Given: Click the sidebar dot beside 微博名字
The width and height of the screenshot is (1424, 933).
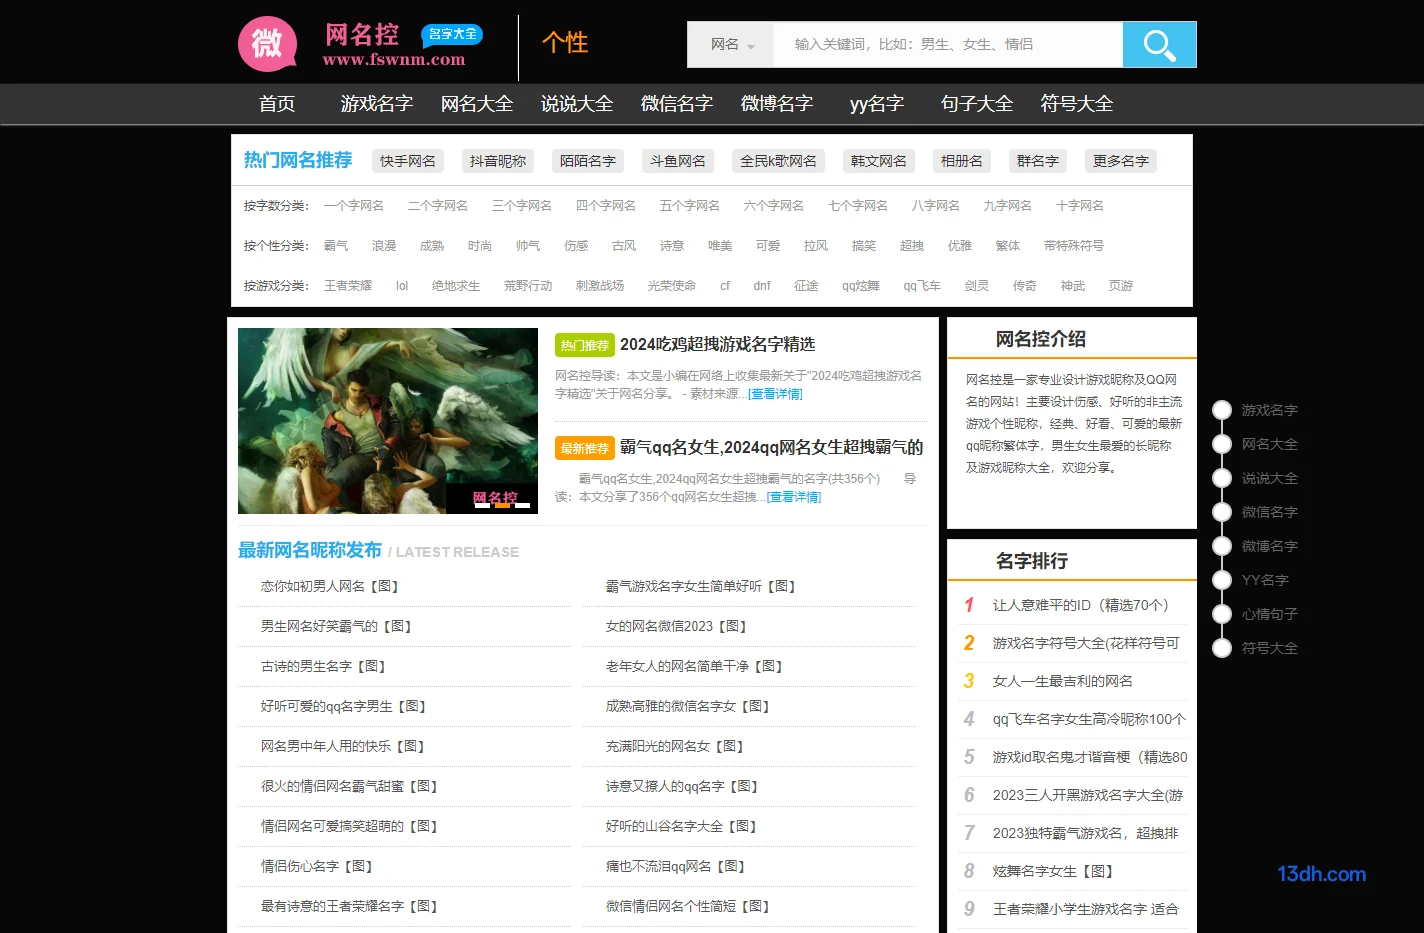Looking at the screenshot, I should [x=1222, y=546].
